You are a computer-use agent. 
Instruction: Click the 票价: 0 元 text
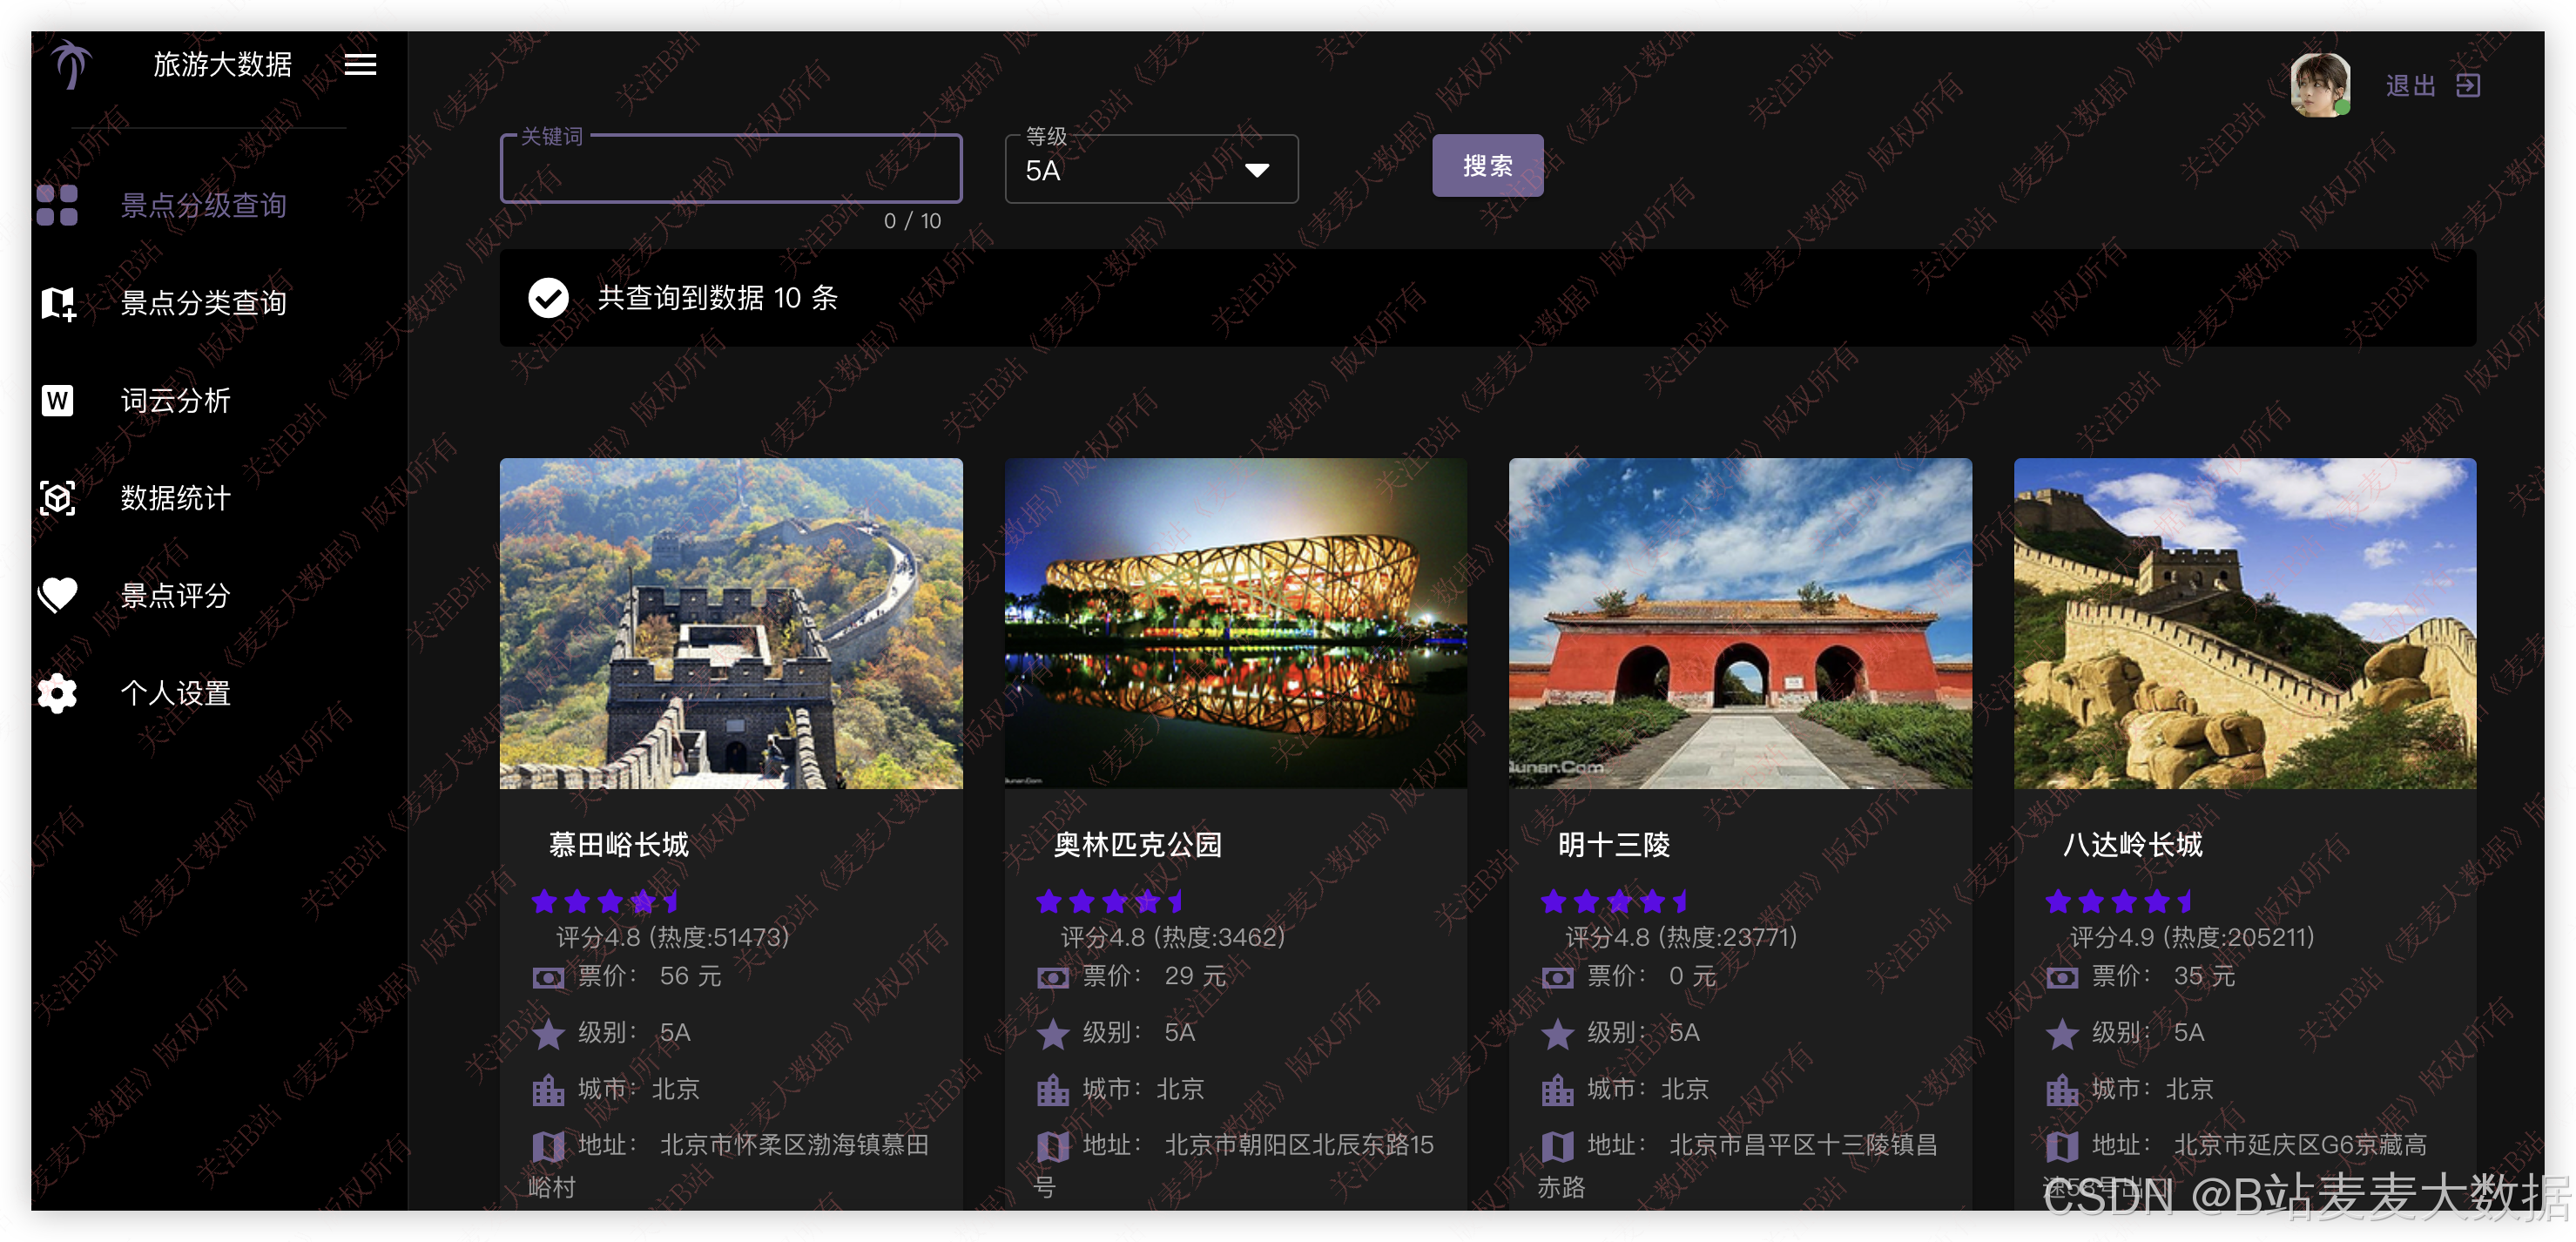pos(1651,976)
